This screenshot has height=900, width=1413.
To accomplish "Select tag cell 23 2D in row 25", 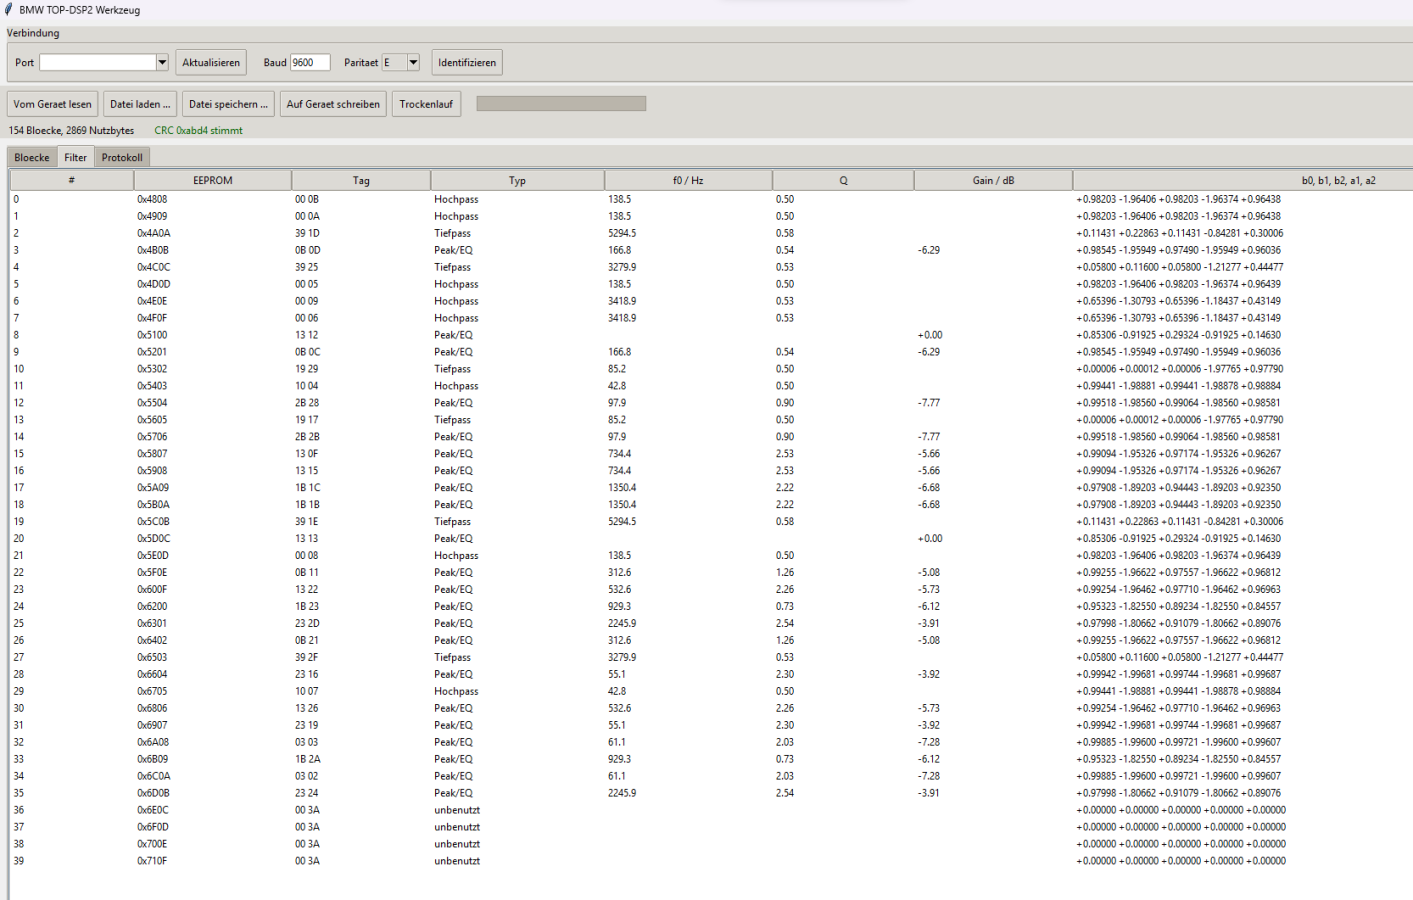I will tap(308, 624).
